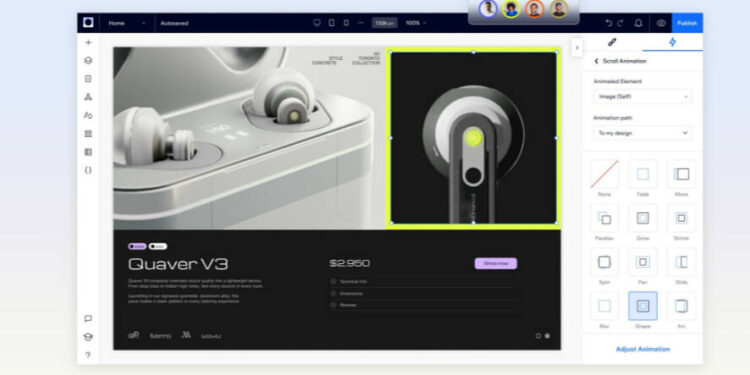
Task: Switch to the animations lightning tab
Action: pyautogui.click(x=673, y=42)
